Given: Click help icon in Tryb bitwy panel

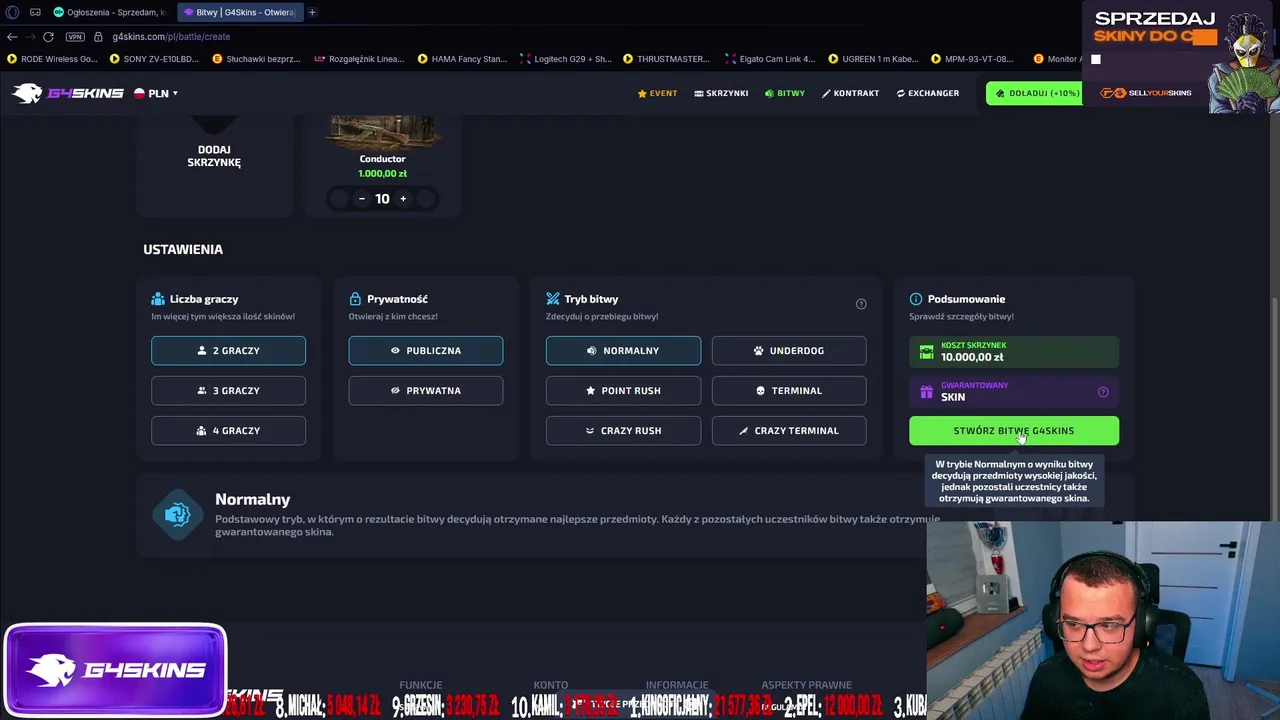Looking at the screenshot, I should 861,304.
